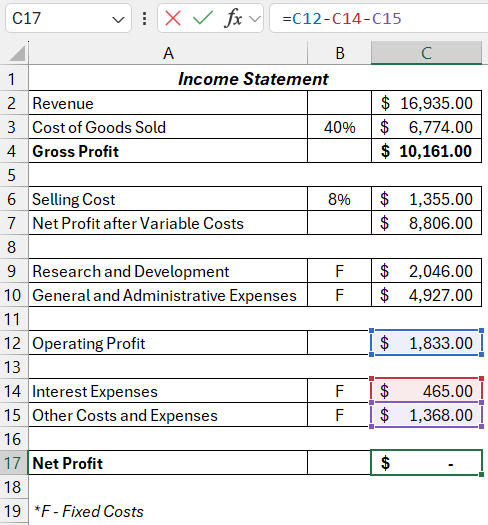Select the F cell beside Interest Expenses
Image resolution: width=488 pixels, height=525 pixels.
pos(339,391)
